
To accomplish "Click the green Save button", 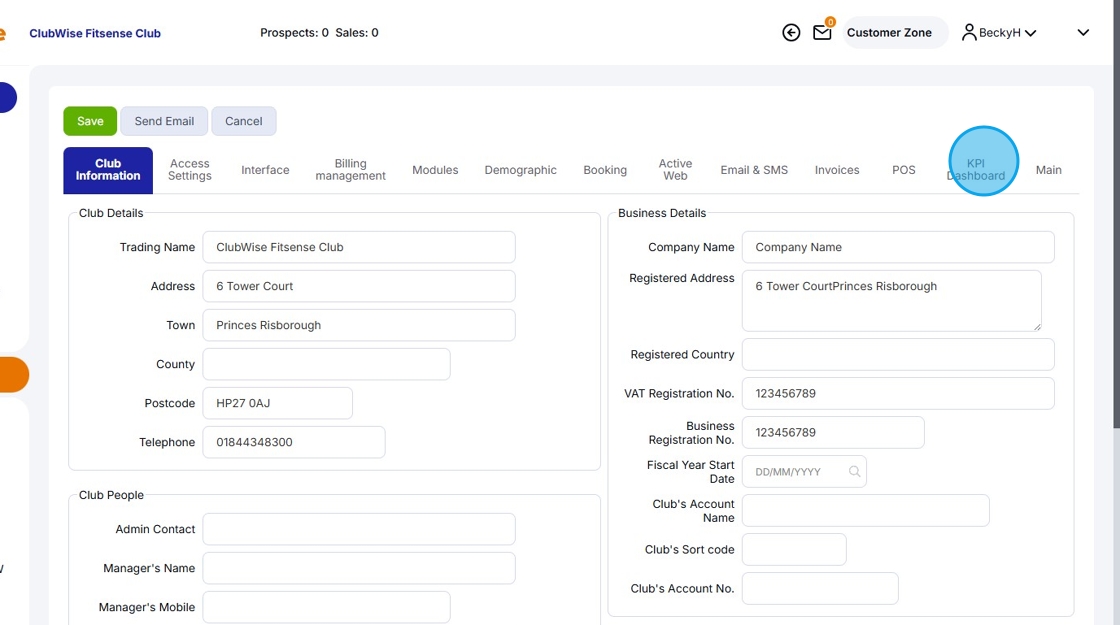I will [90, 121].
